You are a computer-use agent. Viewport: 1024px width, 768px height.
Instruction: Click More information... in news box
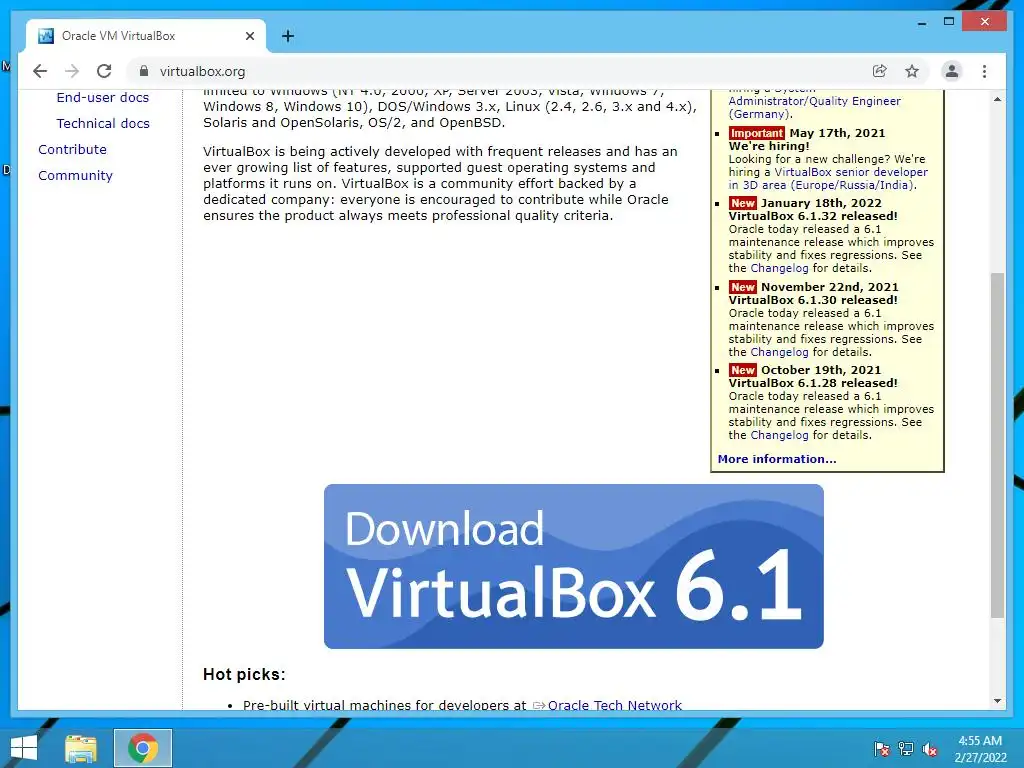point(776,459)
